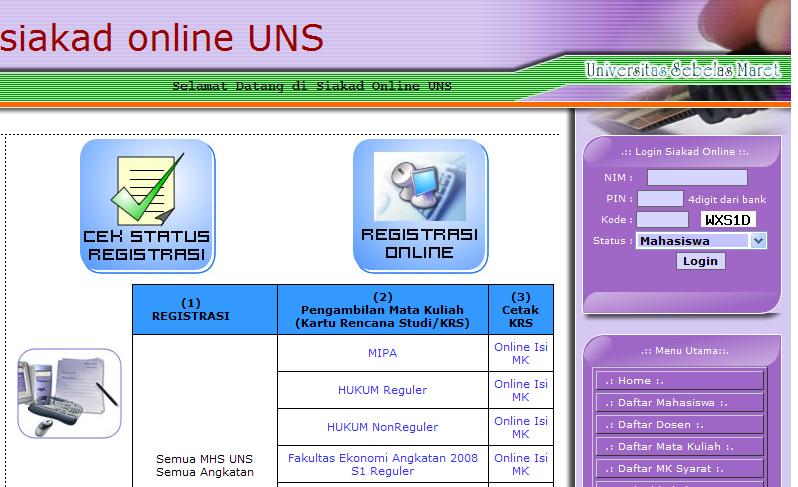This screenshot has height=487, width=798.
Task: Open Fakultas Ekonomi Angkatan 2008 S1 Reguler link
Action: [x=383, y=465]
